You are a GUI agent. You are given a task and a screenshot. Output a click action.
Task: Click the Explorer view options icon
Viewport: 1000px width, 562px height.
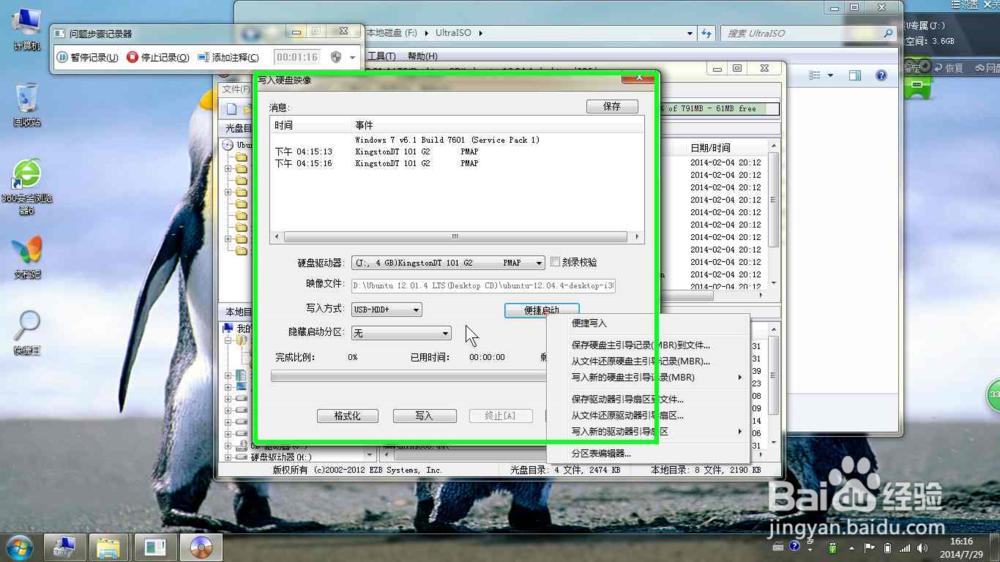815,75
